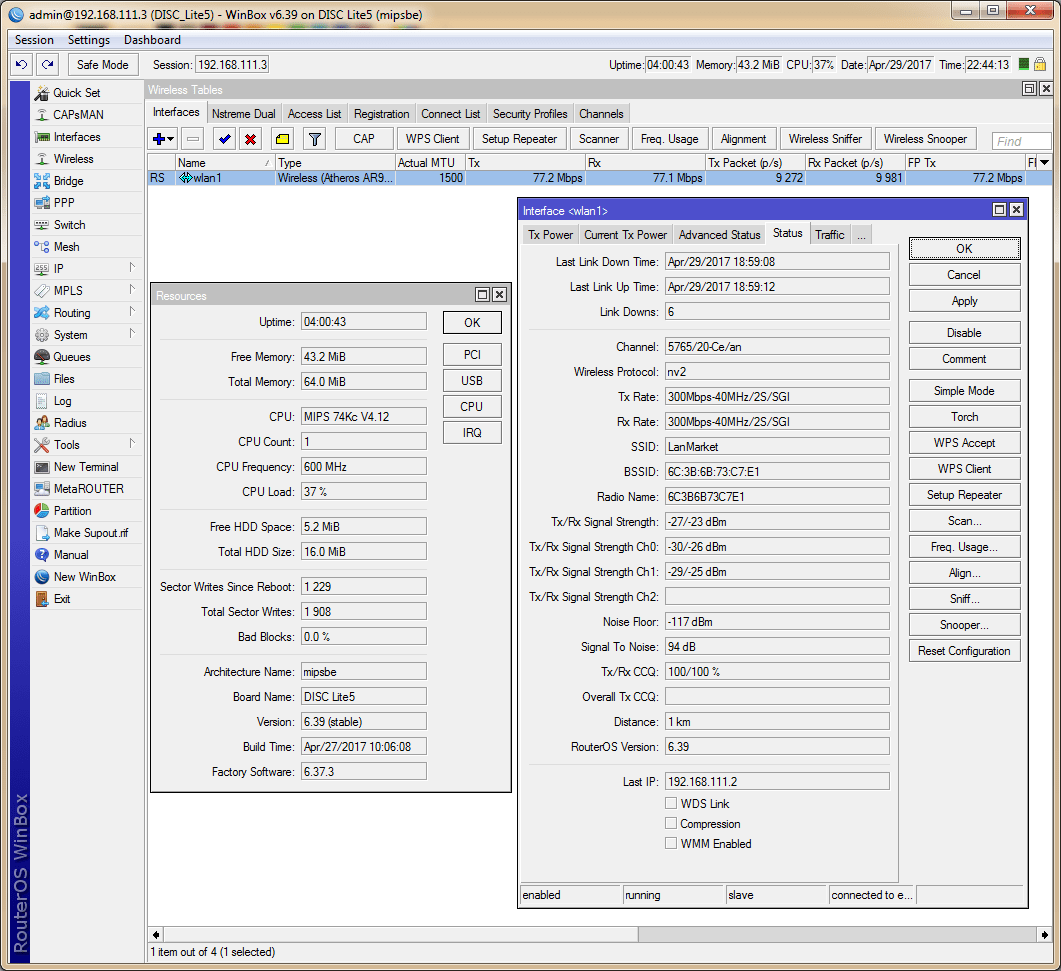Viewport: 1061px width, 971px height.
Task: Show more tabs via the ... tab
Action: tap(861, 235)
